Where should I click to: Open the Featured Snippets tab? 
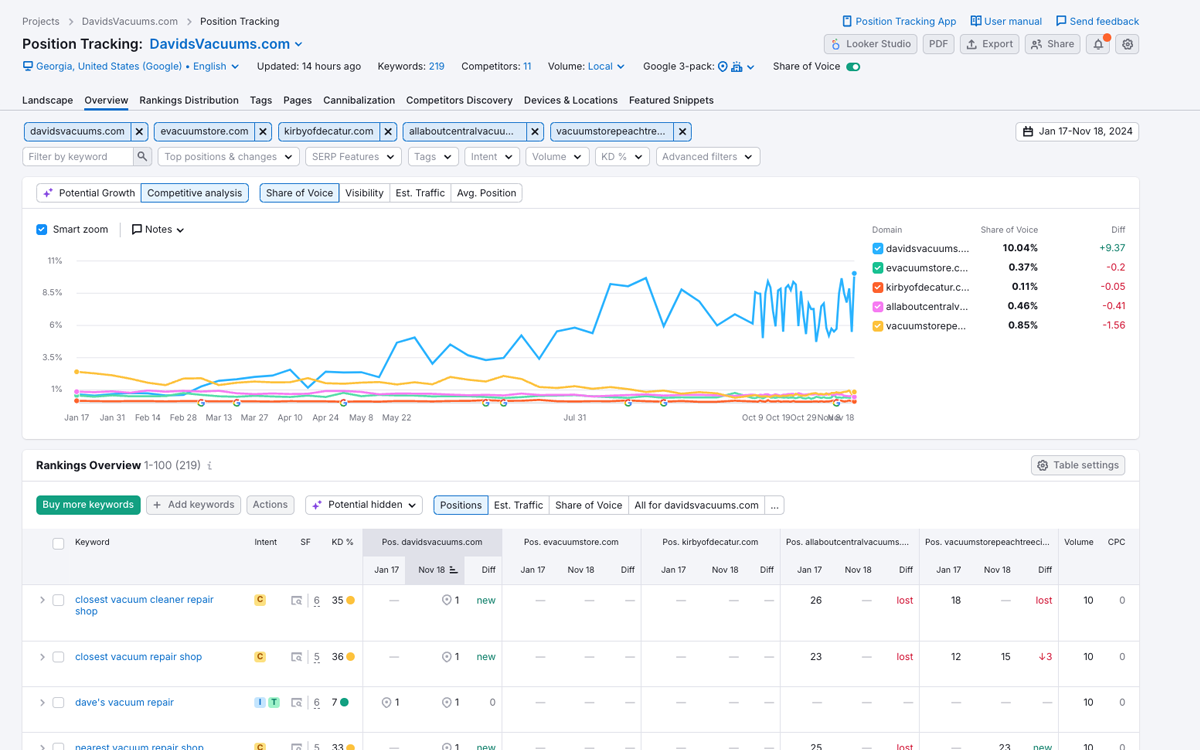(x=671, y=100)
